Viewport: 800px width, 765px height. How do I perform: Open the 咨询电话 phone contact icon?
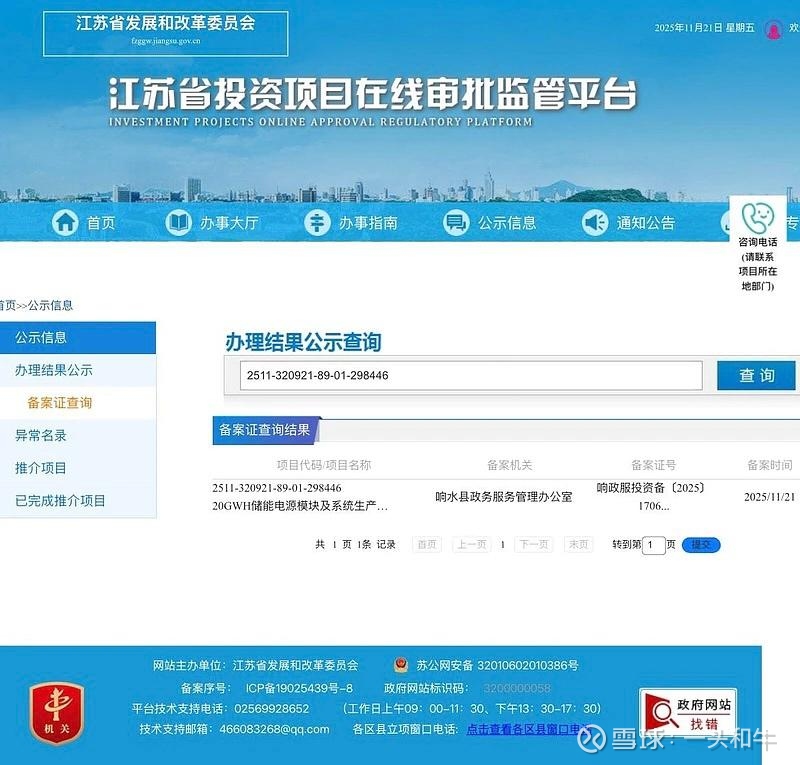tap(758, 218)
